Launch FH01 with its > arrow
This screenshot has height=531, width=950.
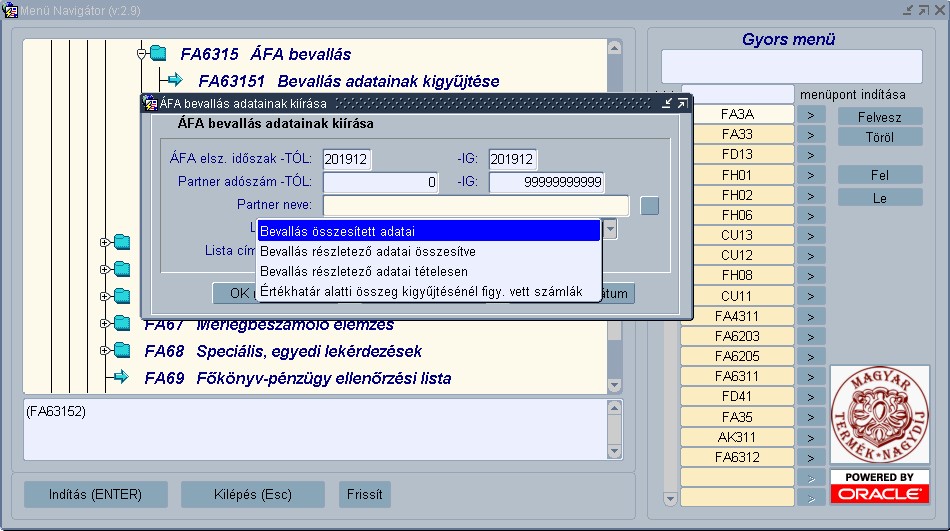point(811,175)
